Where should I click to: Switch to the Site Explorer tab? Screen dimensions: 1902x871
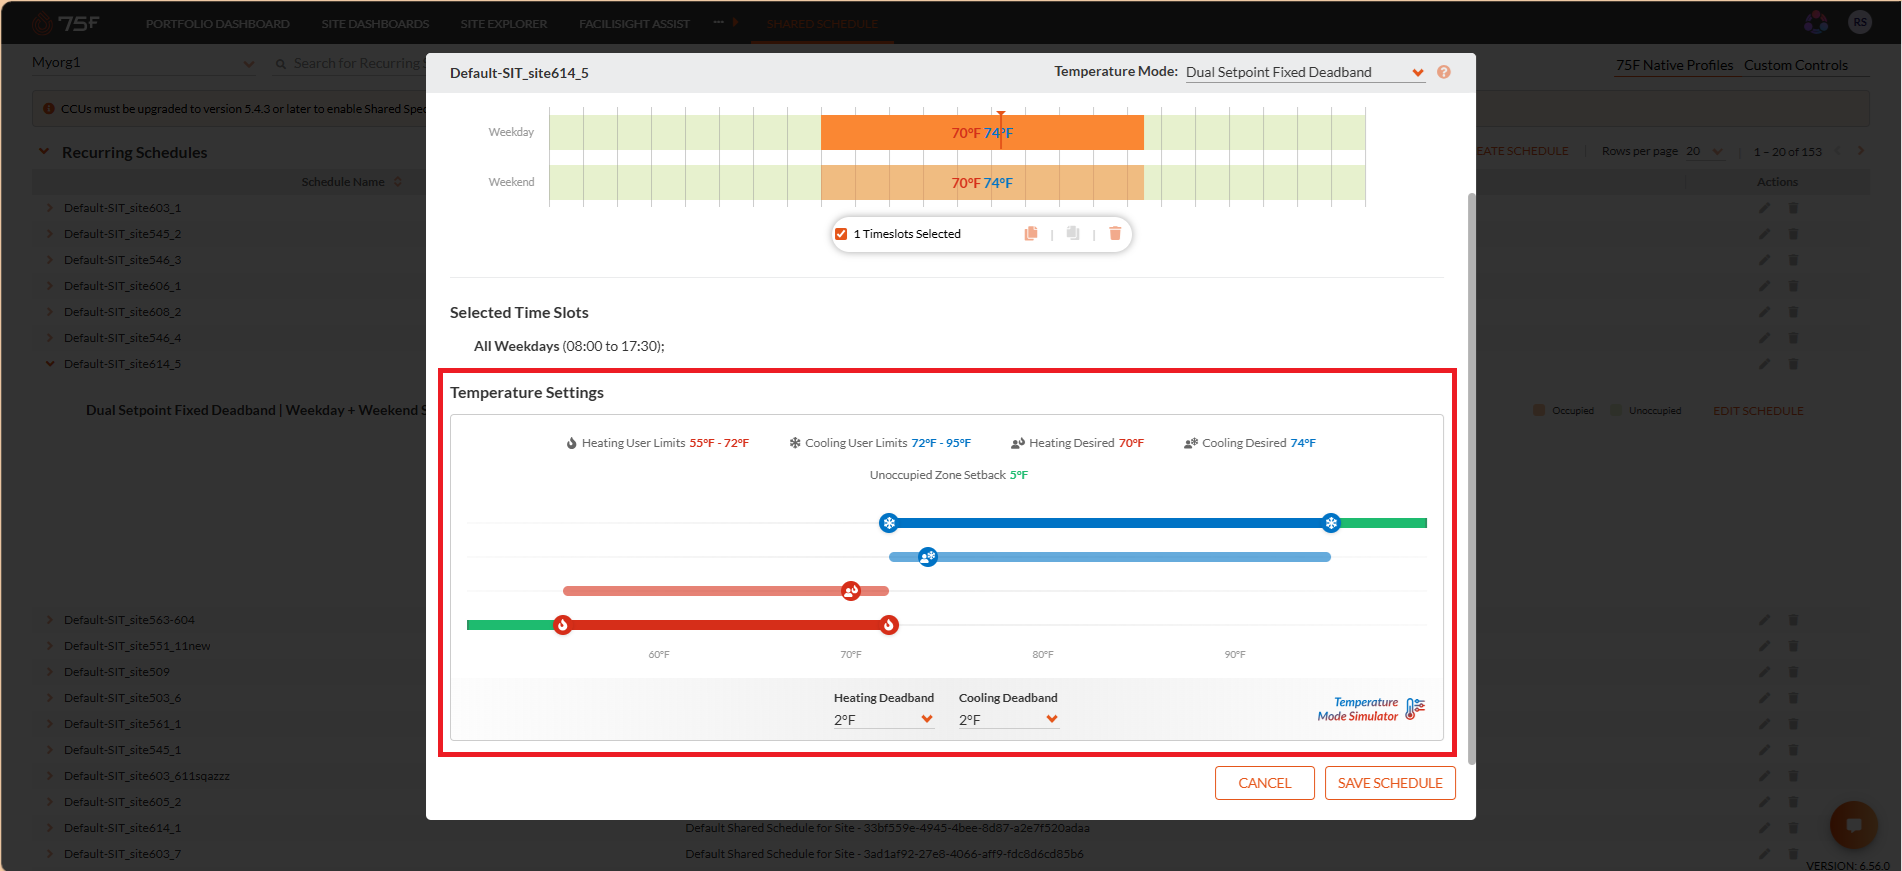pyautogui.click(x=504, y=24)
